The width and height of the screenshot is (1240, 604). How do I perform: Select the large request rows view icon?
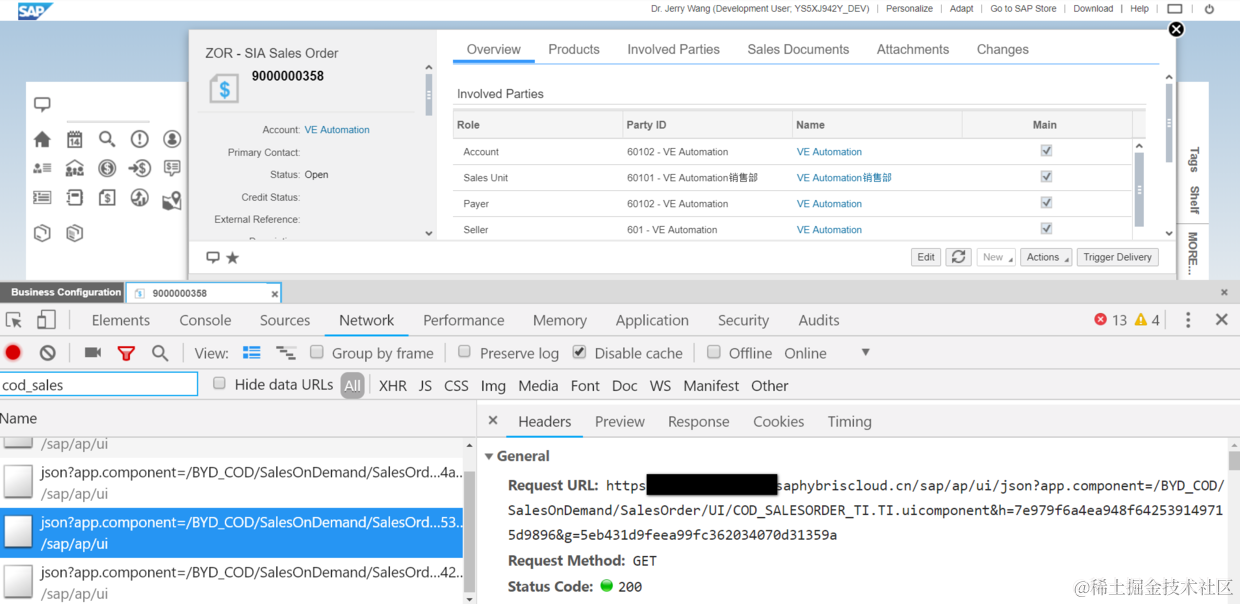(x=252, y=353)
